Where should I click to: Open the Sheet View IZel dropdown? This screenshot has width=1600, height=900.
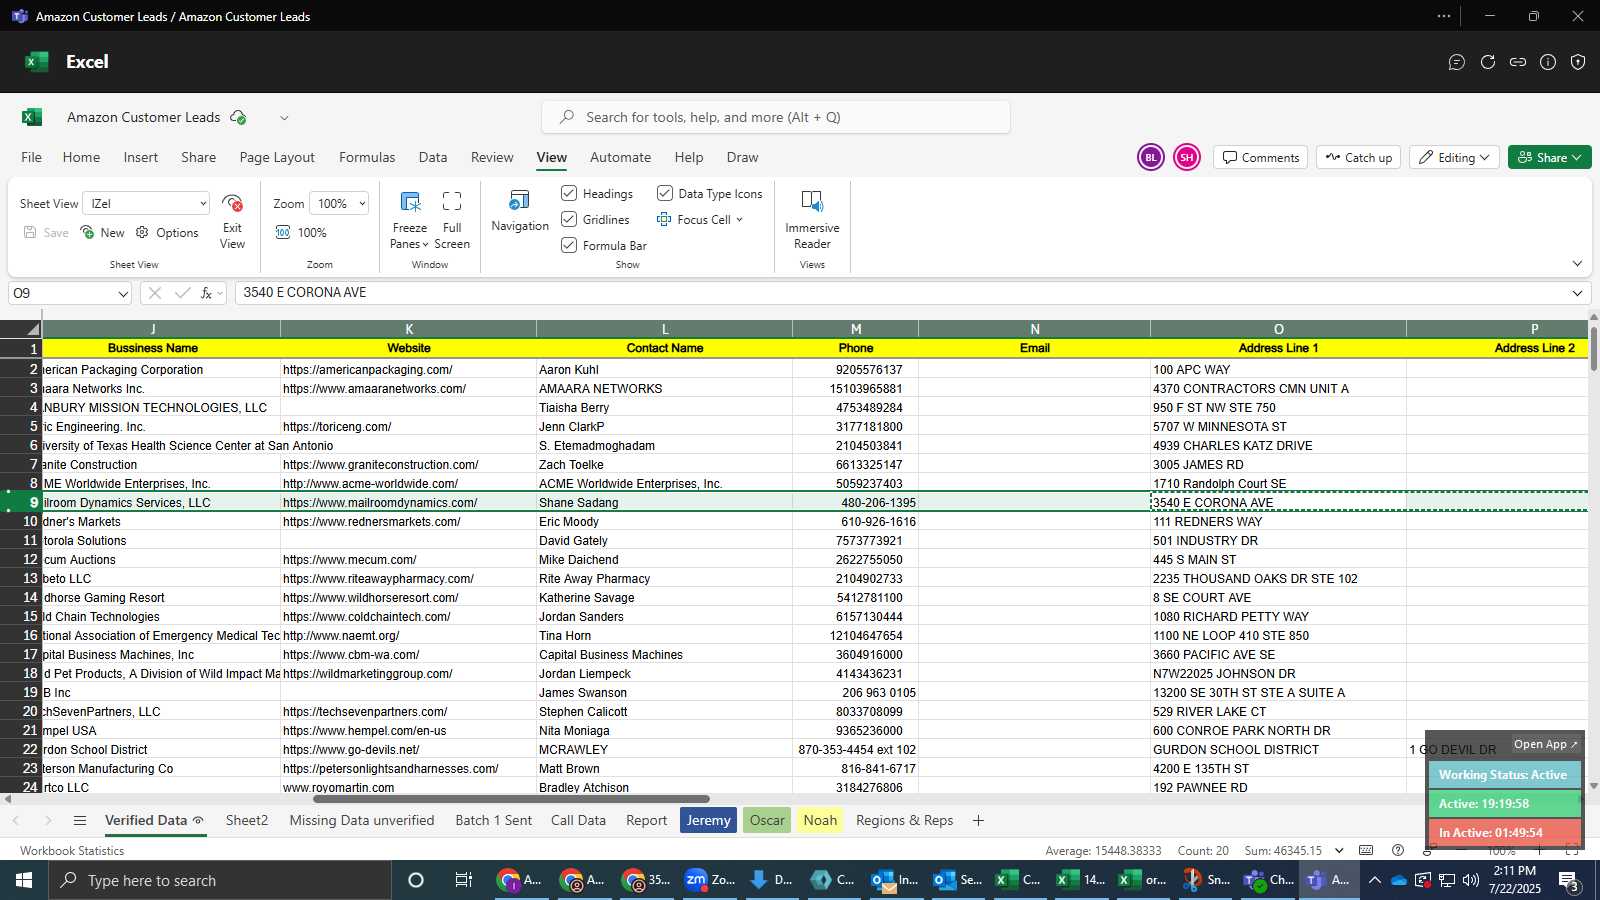tap(146, 203)
